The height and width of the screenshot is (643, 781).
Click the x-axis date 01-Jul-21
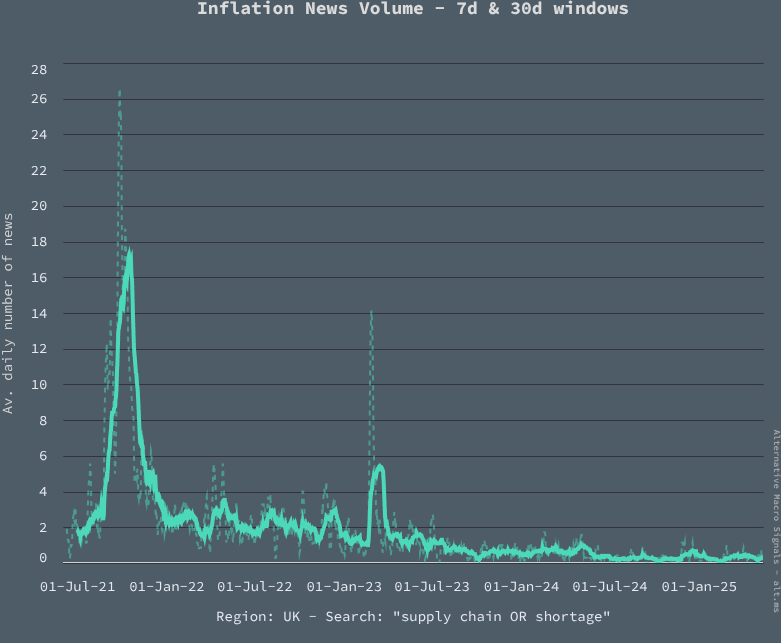pyautogui.click(x=77, y=587)
